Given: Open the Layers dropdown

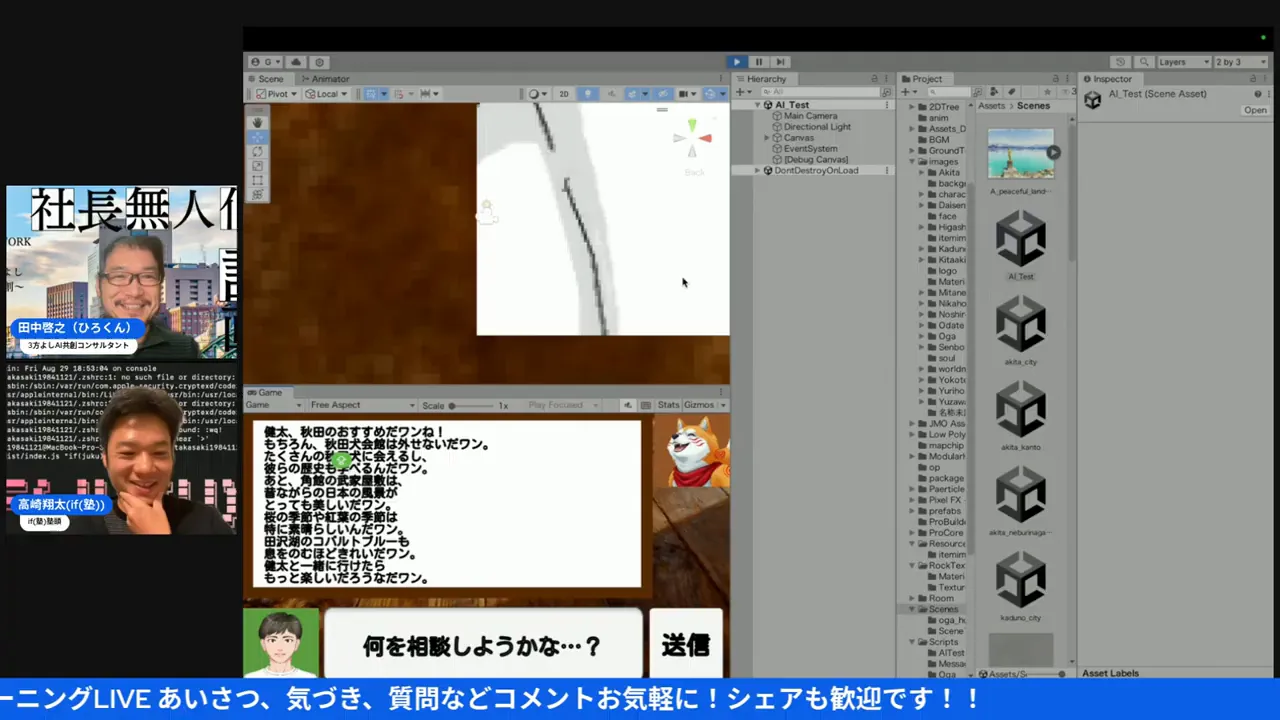Looking at the screenshot, I should tap(1184, 62).
